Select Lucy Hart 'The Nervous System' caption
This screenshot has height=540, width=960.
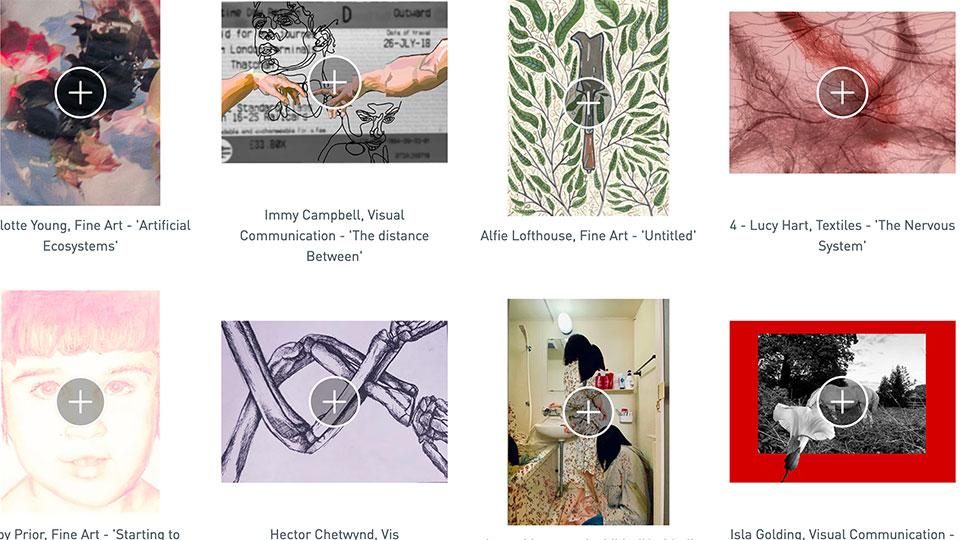842,236
